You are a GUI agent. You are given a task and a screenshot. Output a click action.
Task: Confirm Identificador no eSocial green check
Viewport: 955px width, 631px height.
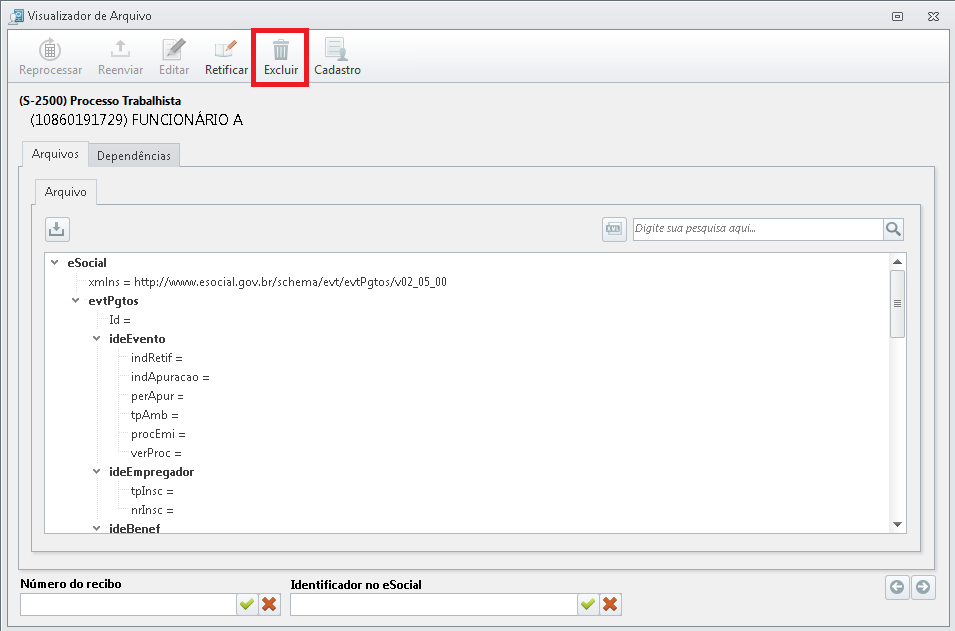coord(588,604)
